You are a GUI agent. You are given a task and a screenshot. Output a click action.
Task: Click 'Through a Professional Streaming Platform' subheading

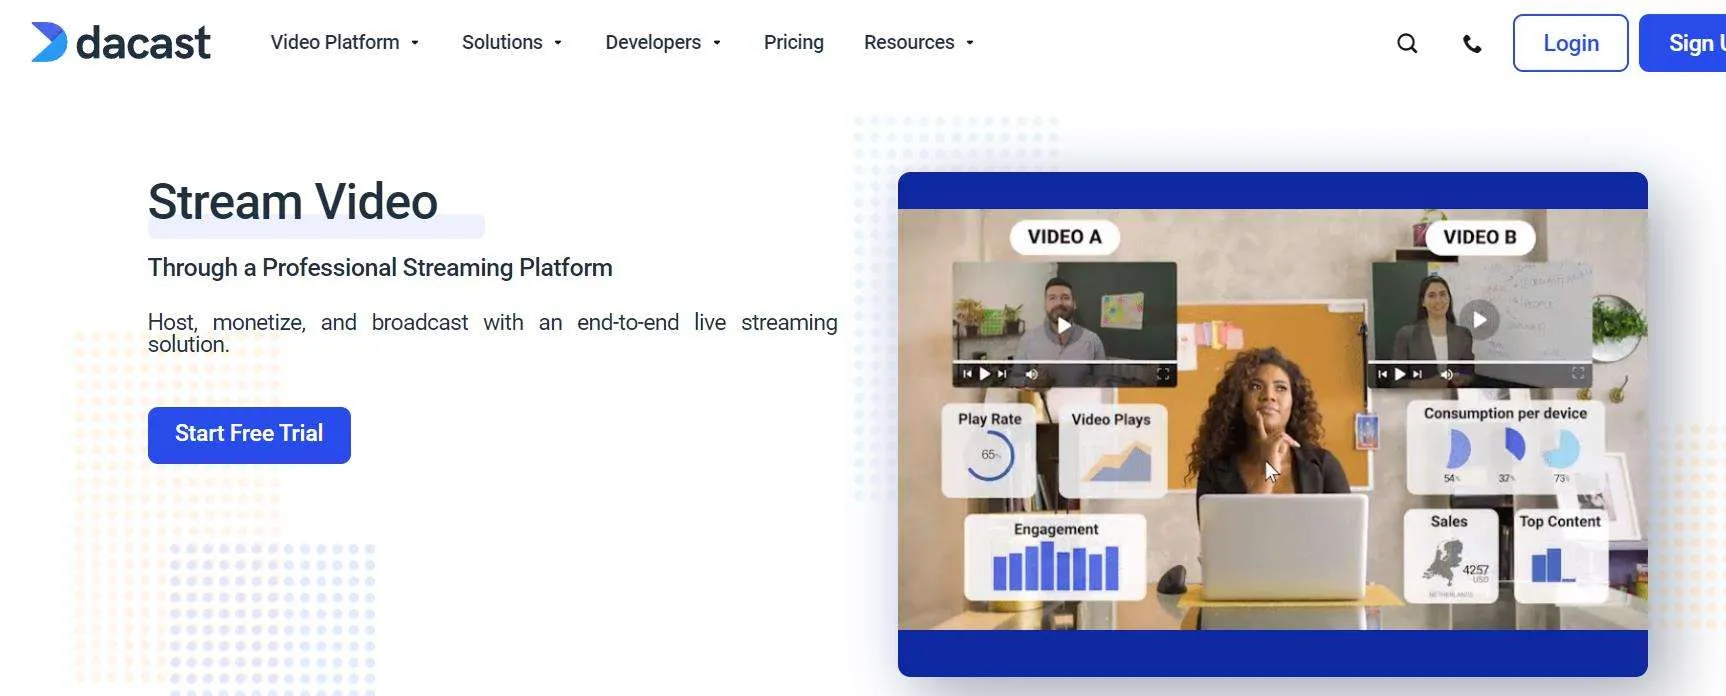point(380,268)
